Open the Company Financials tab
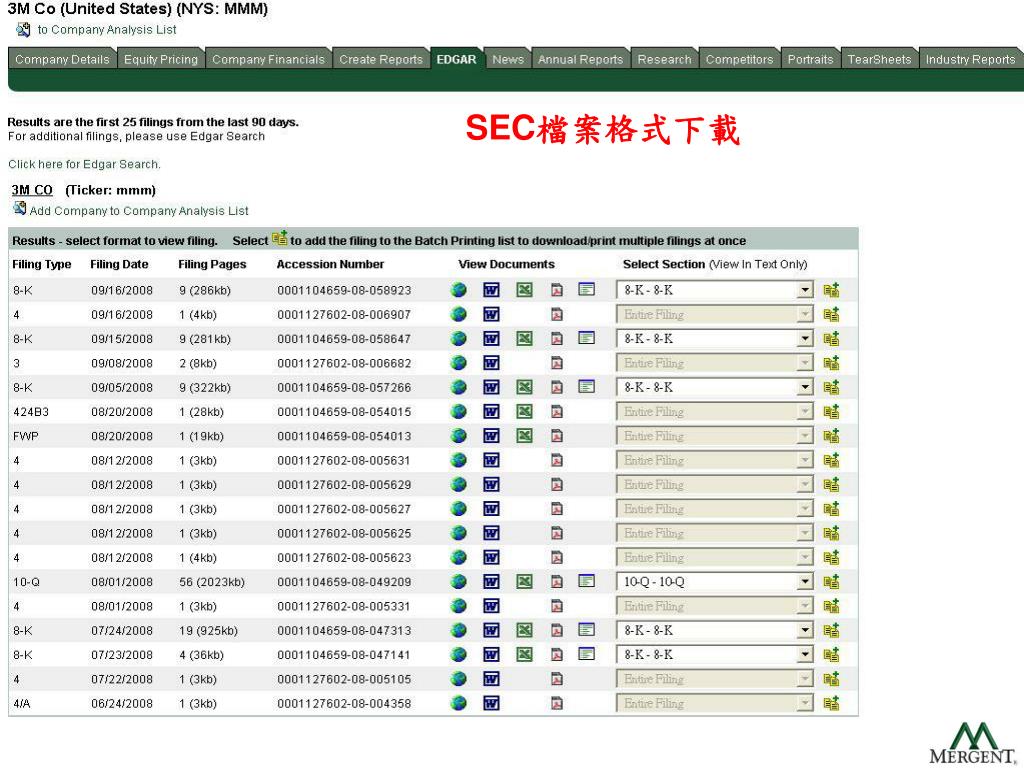 click(x=268, y=59)
